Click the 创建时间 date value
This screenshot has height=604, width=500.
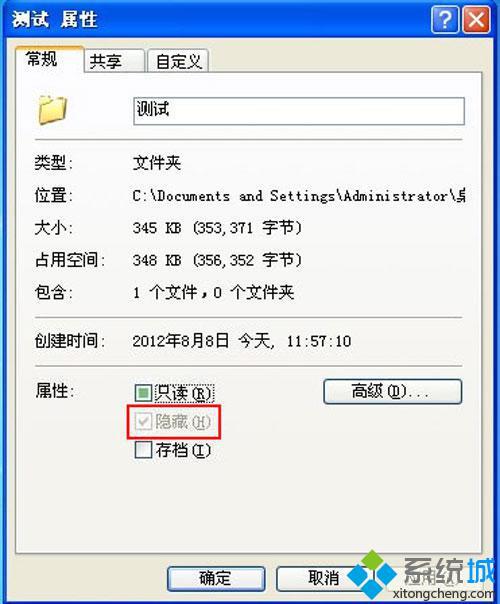pos(242,341)
